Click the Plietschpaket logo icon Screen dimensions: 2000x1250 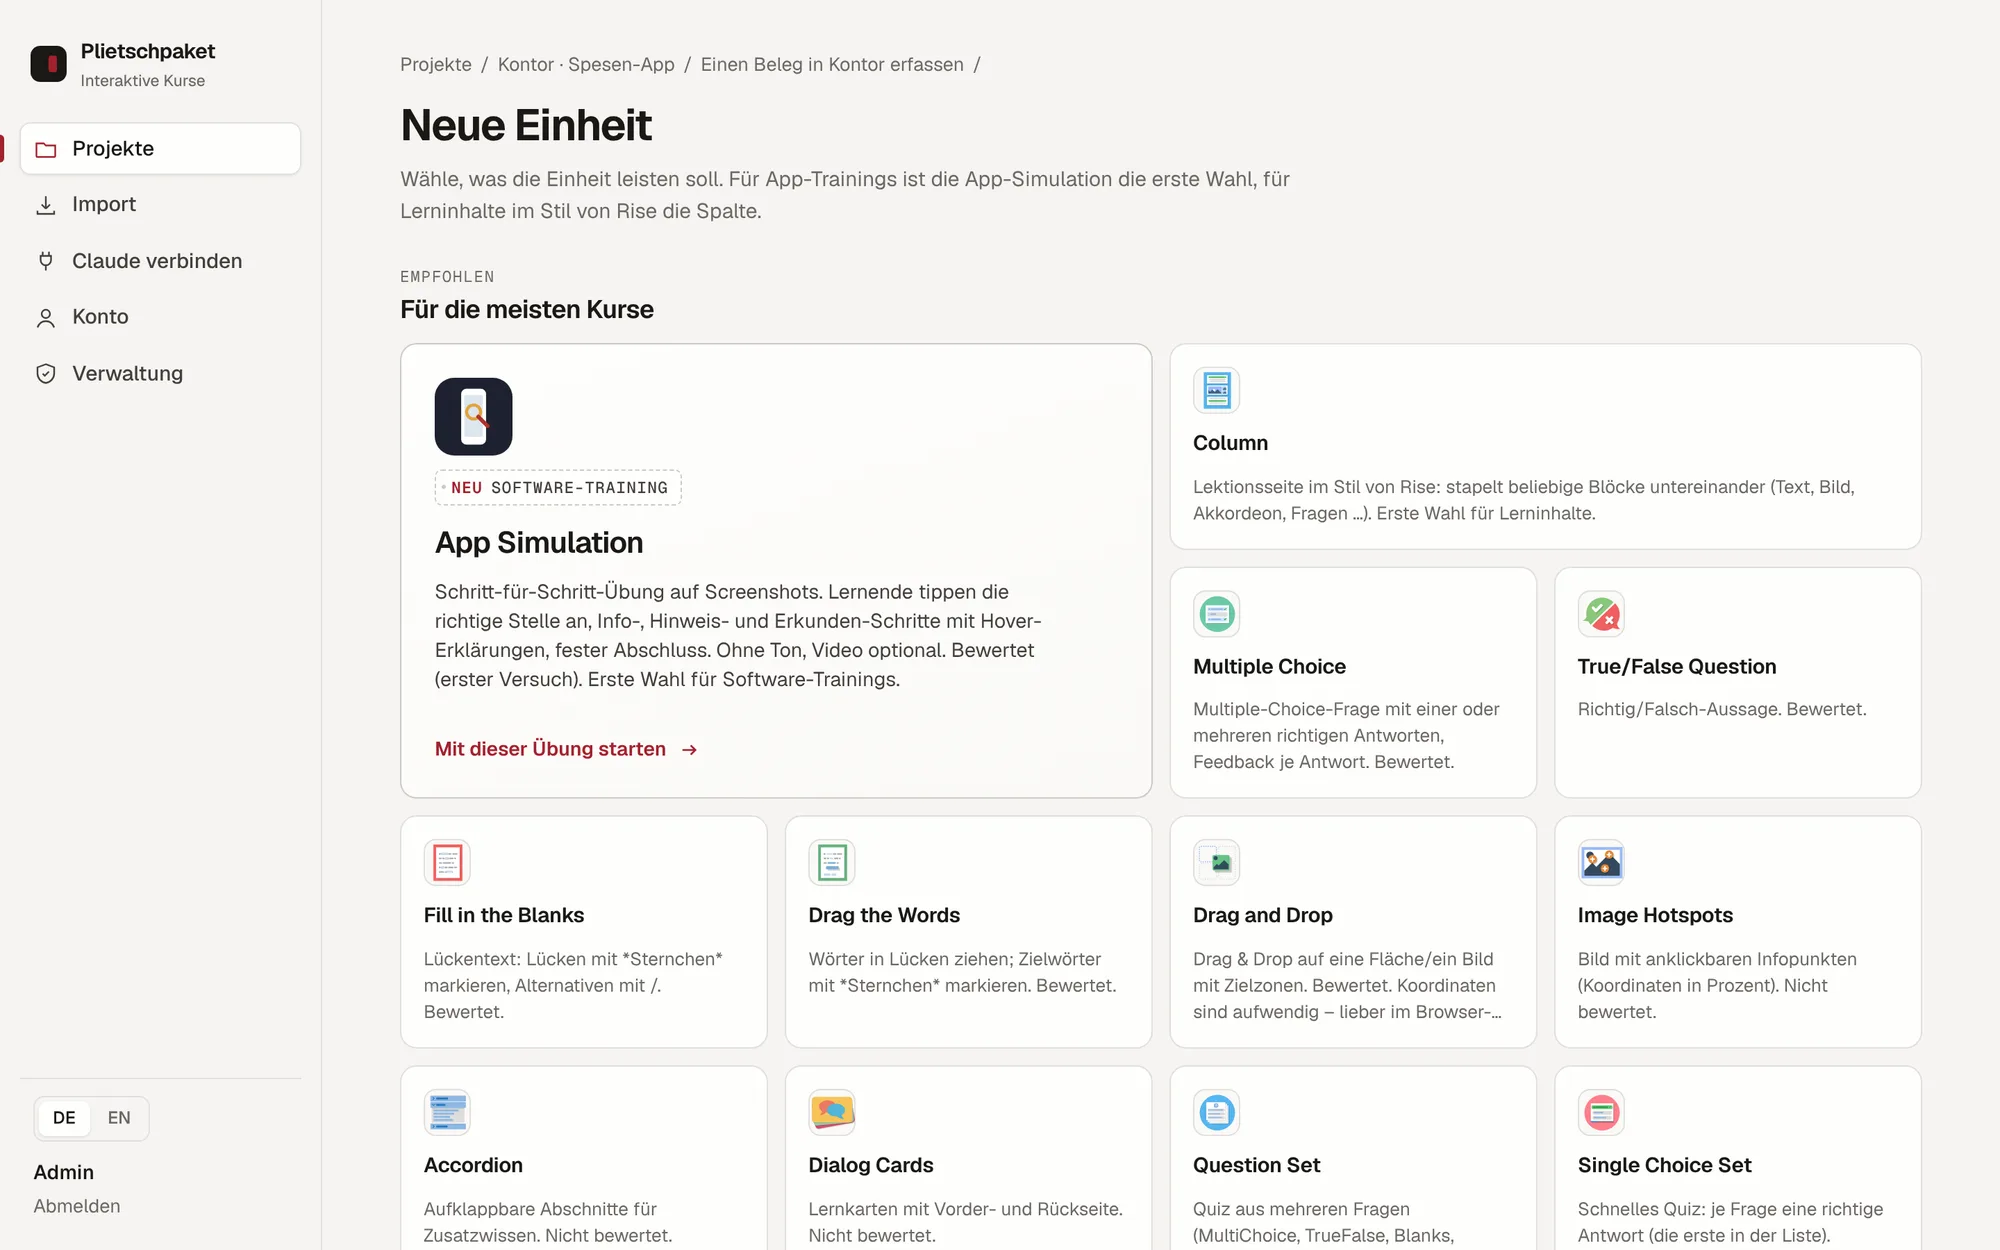[48, 64]
